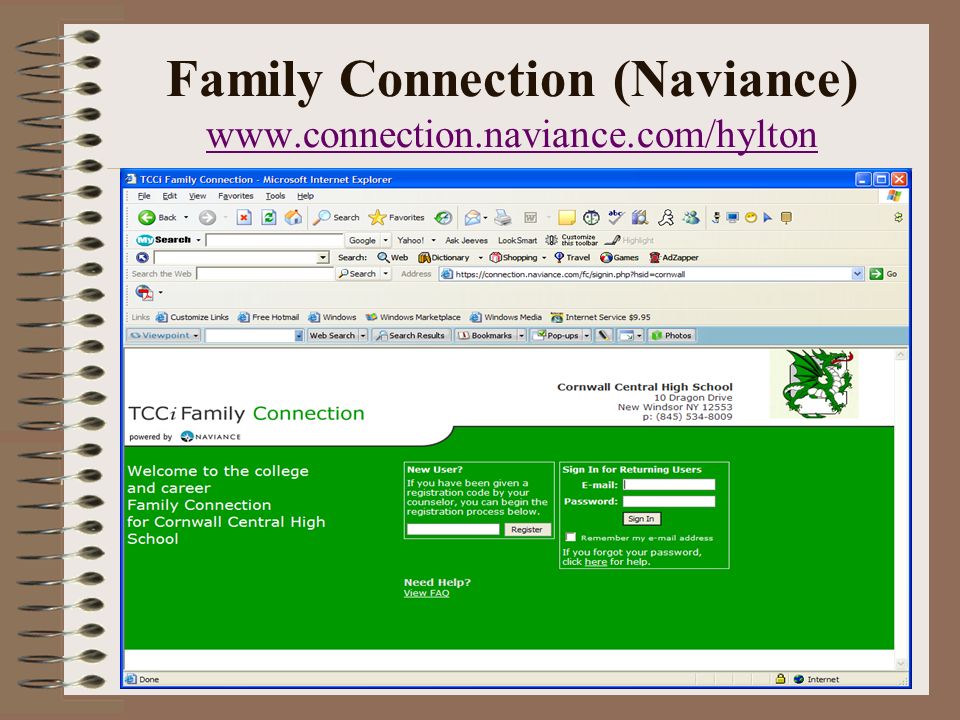Image resolution: width=960 pixels, height=720 pixels.
Task: Click the MySearch logo
Action: pyautogui.click(x=163, y=240)
